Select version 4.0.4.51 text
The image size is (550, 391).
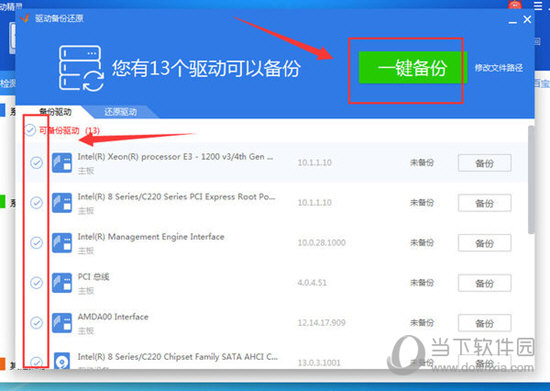312,283
